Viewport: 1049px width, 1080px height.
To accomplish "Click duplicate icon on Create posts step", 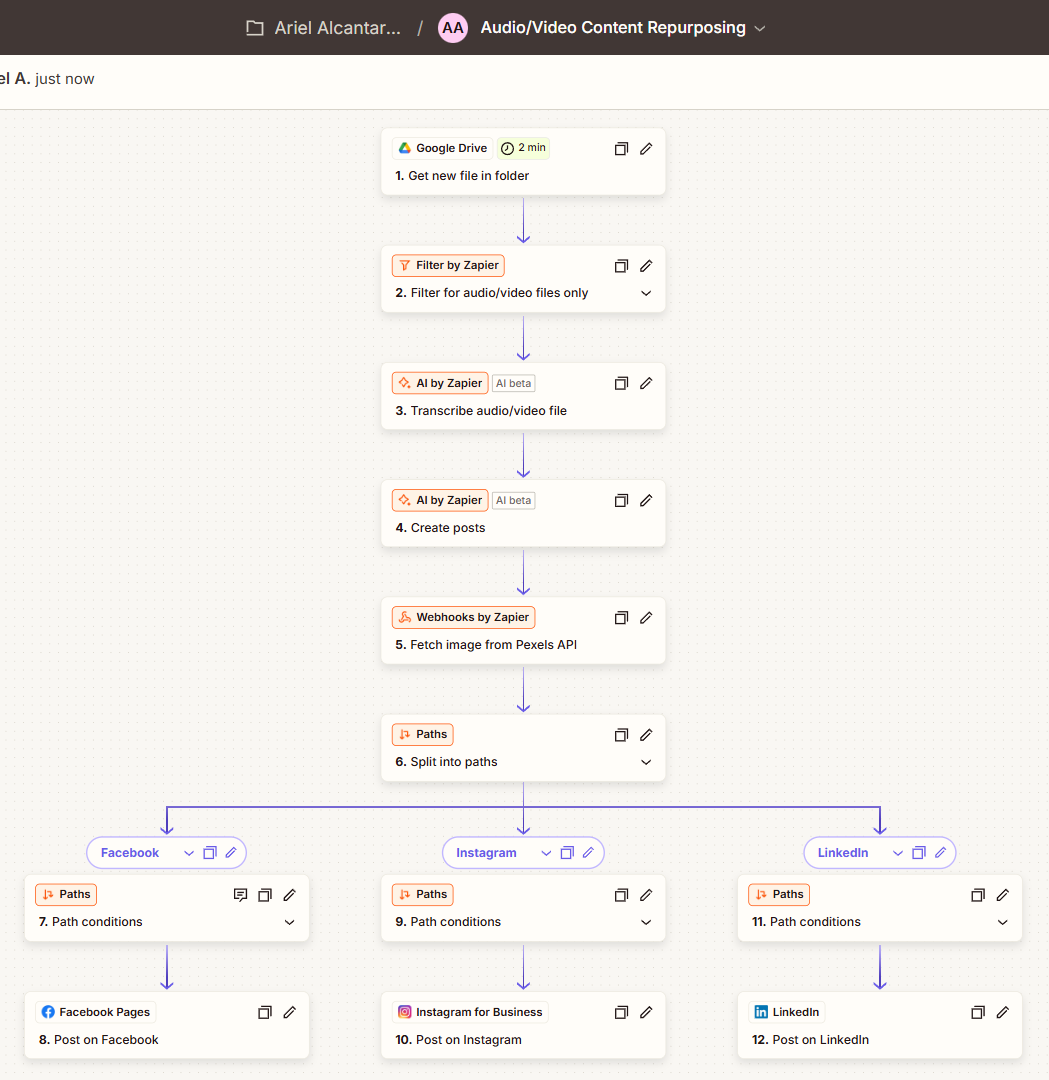I will (x=621, y=500).
